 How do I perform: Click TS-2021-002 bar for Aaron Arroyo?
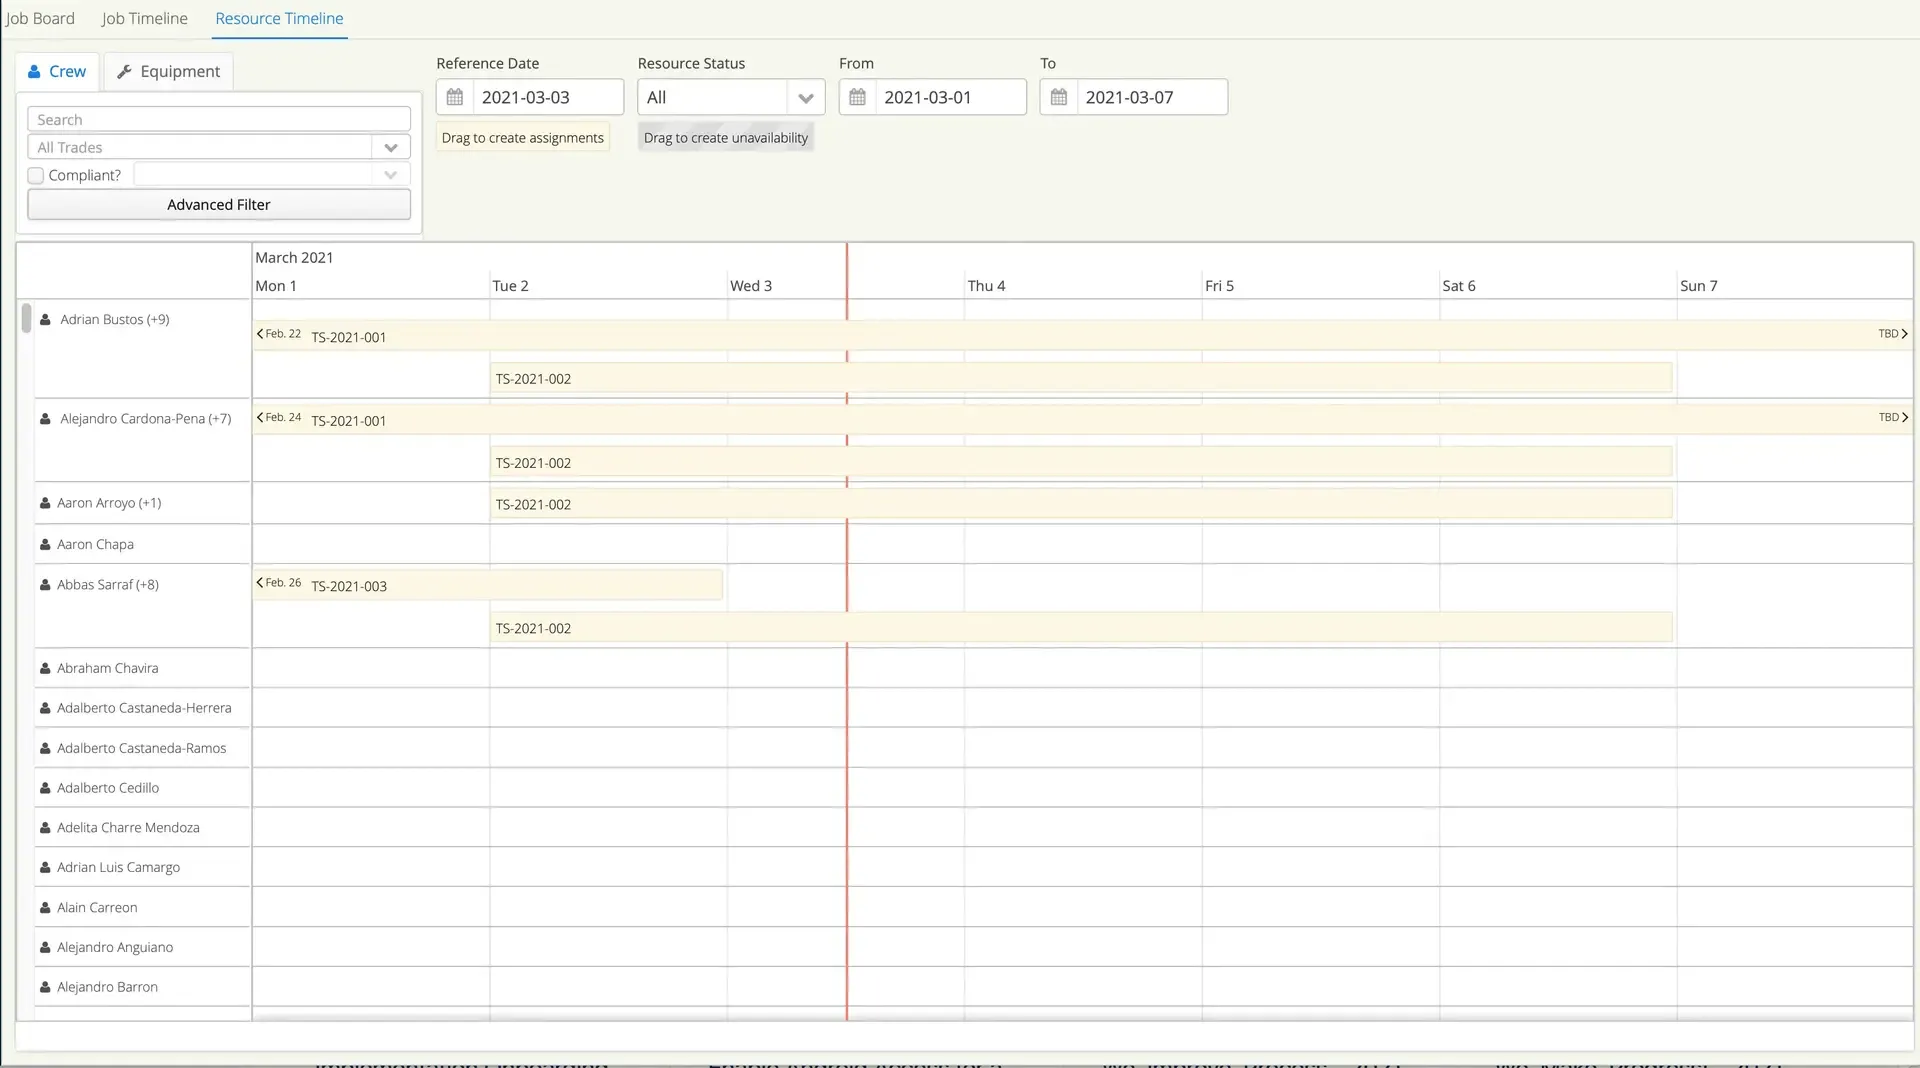click(1081, 504)
